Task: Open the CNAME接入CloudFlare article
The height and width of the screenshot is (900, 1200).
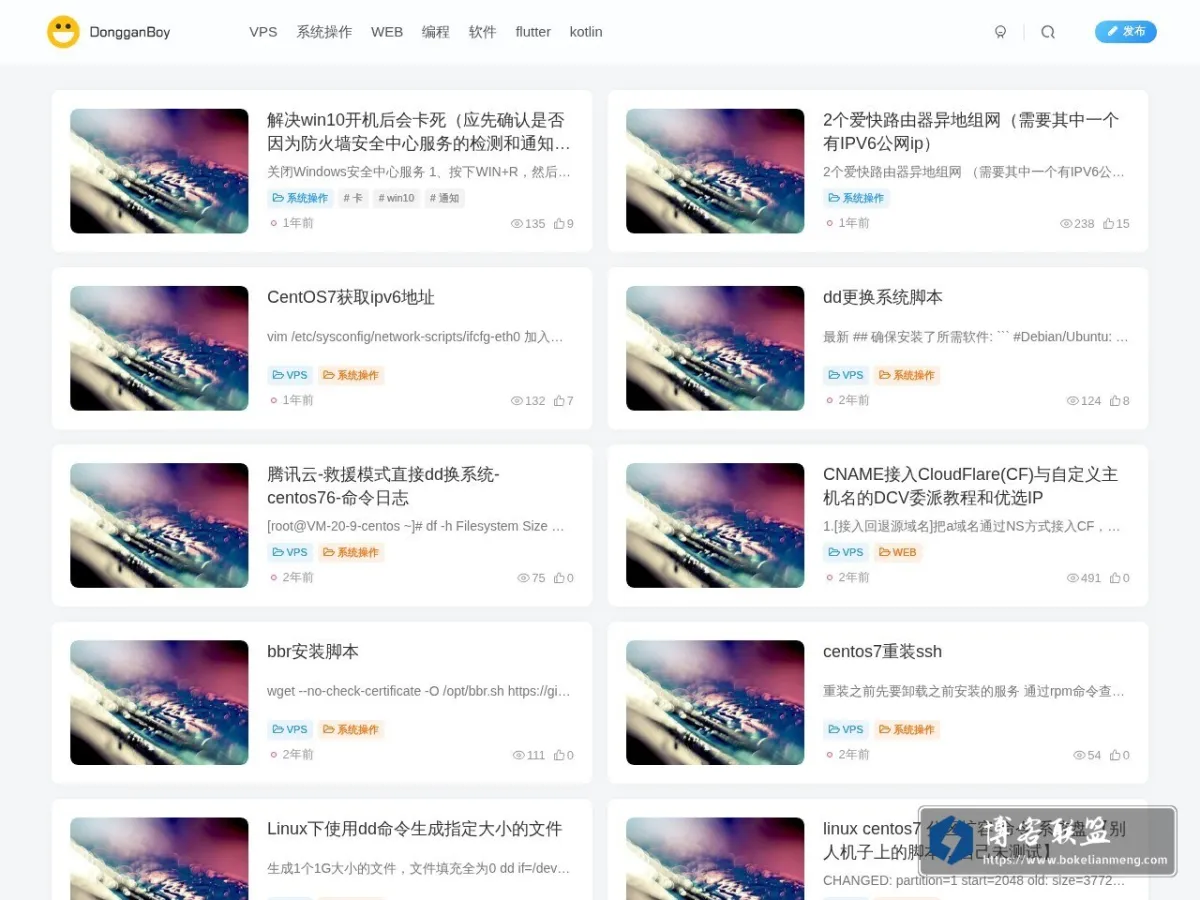Action: (971, 486)
